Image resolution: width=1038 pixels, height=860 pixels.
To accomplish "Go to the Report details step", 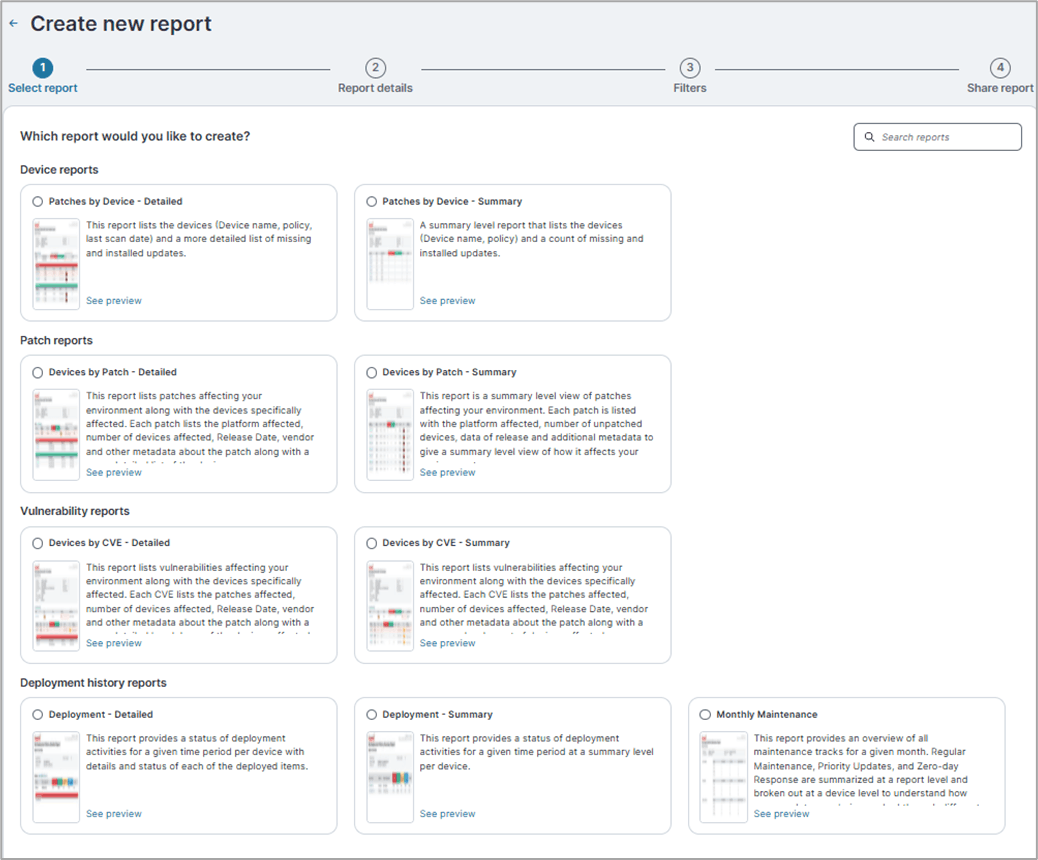I will 375,68.
